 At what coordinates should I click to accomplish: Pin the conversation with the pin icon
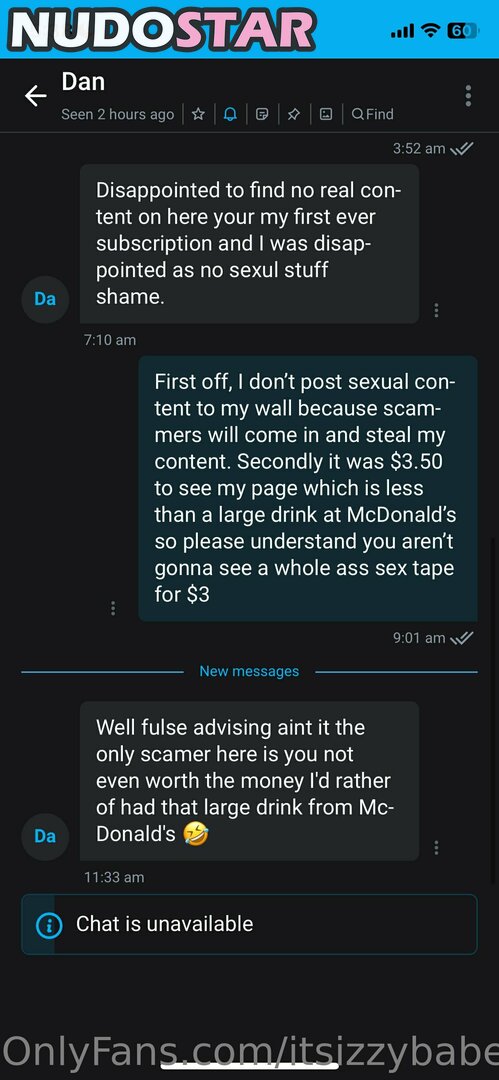tap(294, 114)
